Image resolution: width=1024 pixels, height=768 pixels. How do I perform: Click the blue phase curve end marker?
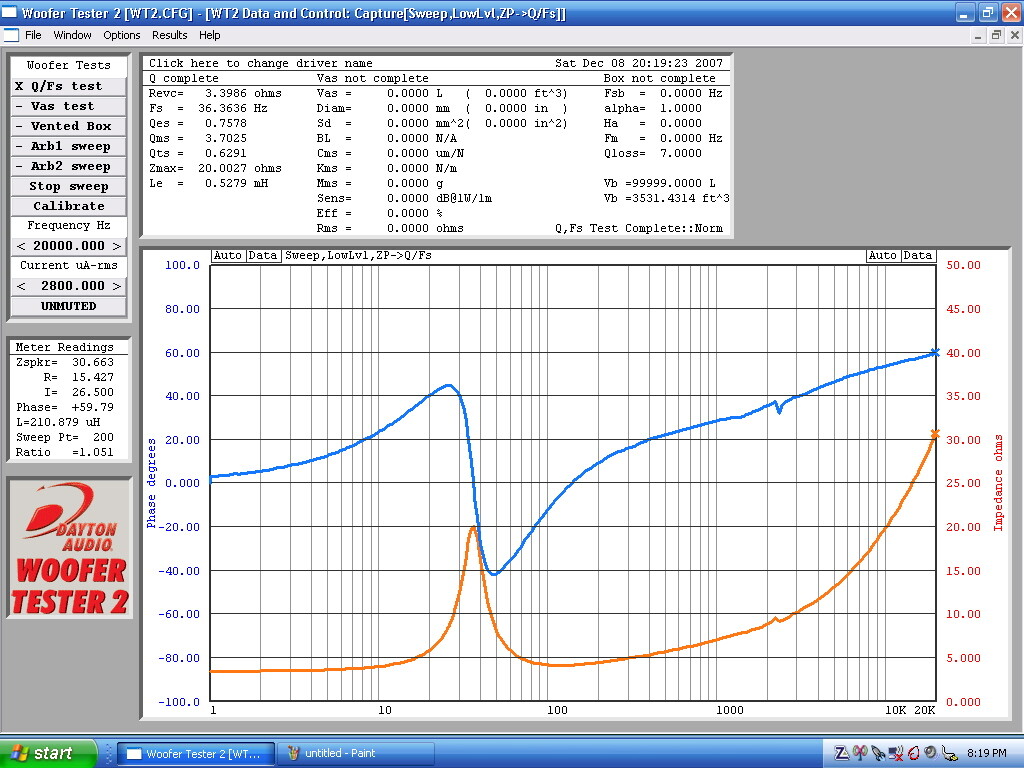[x=935, y=352]
